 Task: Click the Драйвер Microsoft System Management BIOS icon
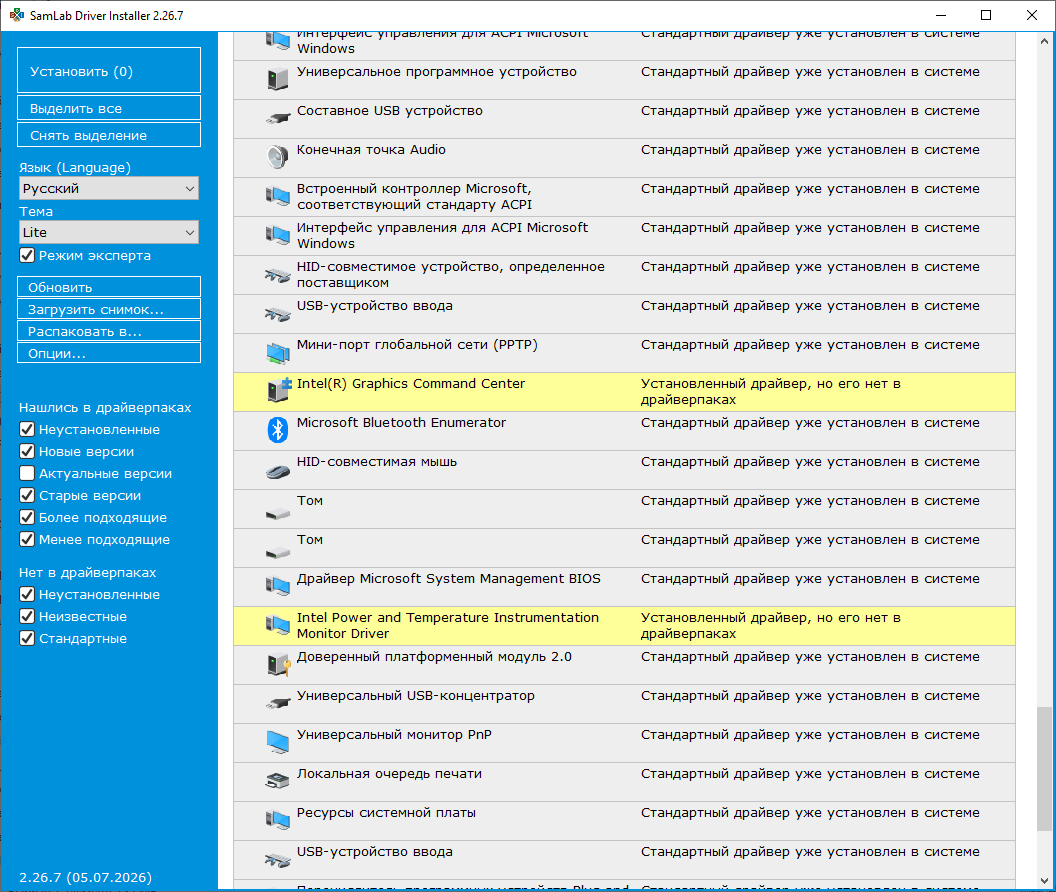277,586
